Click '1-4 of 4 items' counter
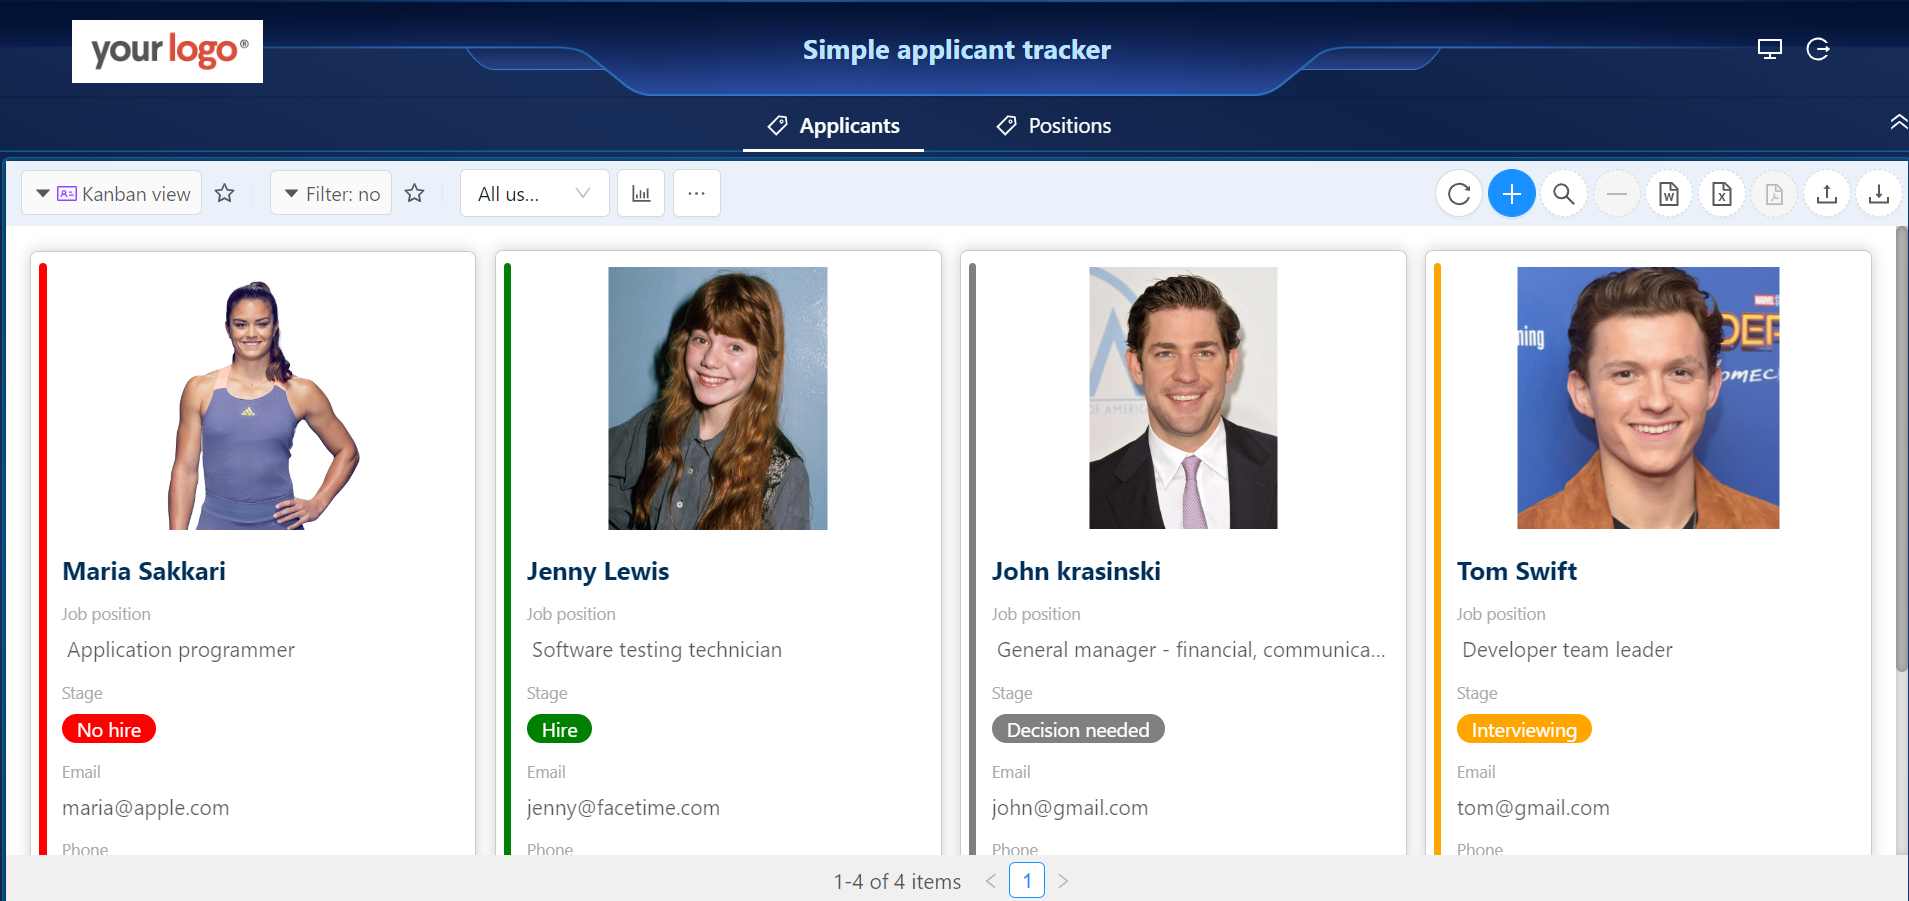Screen dimensions: 1909x901 tap(897, 881)
